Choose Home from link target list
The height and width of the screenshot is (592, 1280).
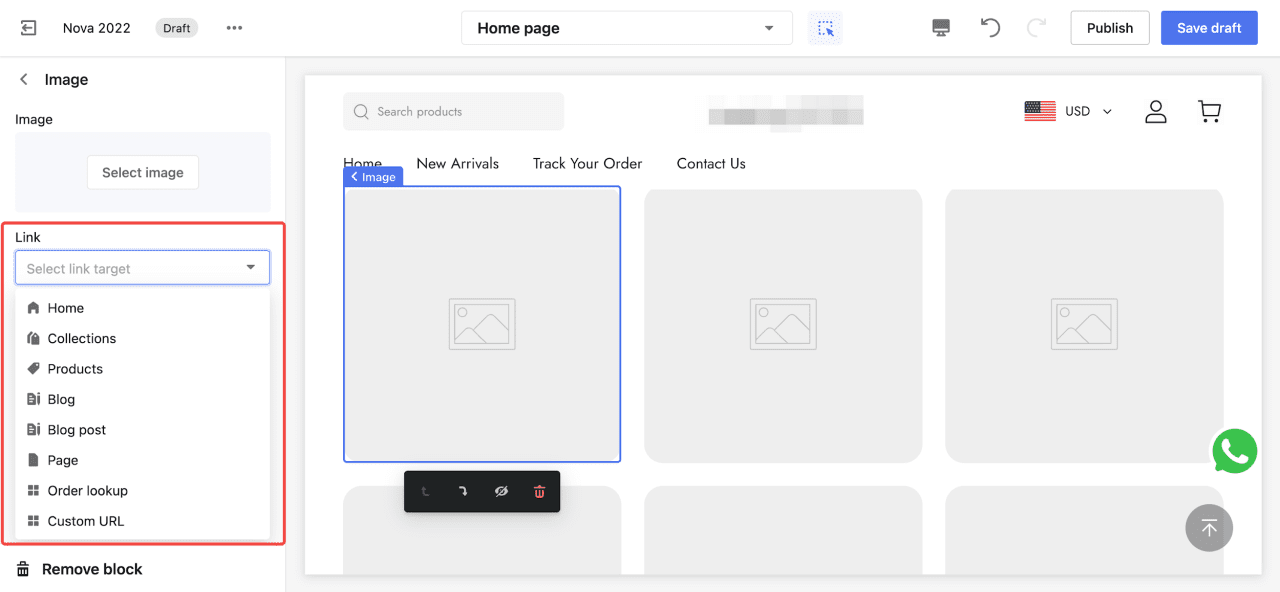[x=143, y=308]
